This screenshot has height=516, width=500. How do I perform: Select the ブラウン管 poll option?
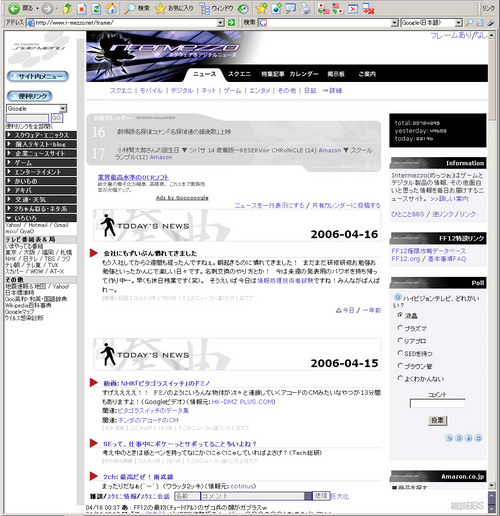point(400,365)
